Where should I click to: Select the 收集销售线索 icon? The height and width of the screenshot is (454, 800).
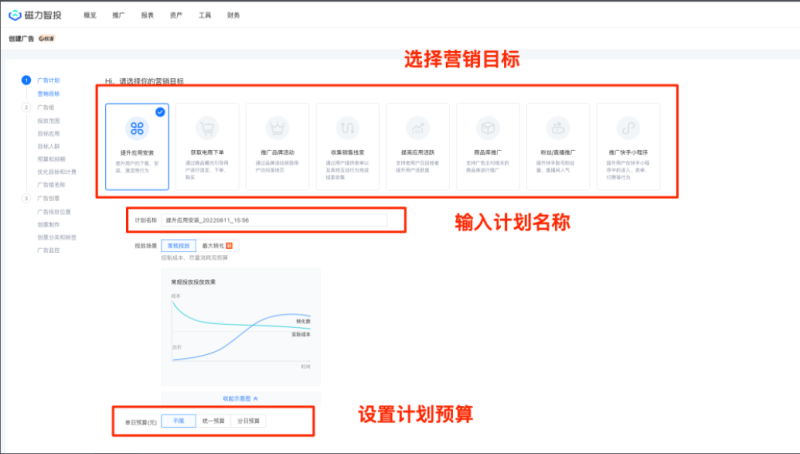pyautogui.click(x=347, y=128)
